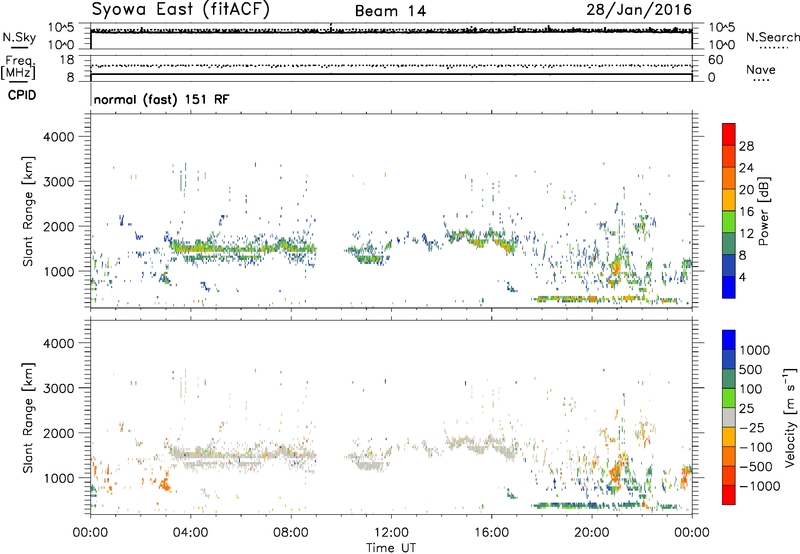Click the 'Syowa East (fitACF)' title
This screenshot has width=800, height=554.
point(181,10)
